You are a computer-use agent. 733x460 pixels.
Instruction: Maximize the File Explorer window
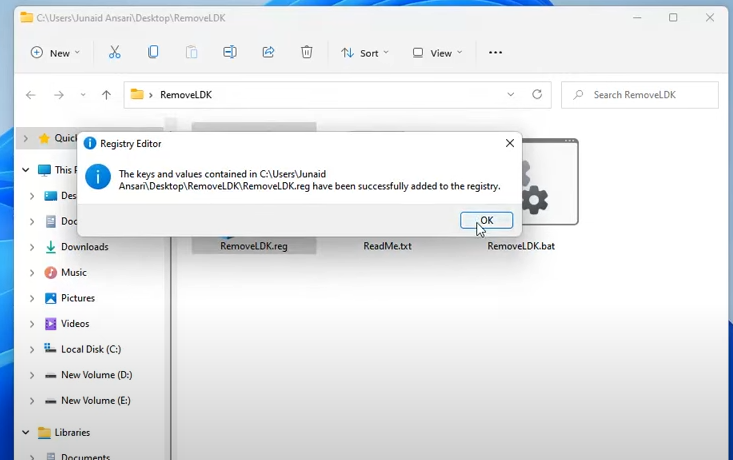pos(673,18)
